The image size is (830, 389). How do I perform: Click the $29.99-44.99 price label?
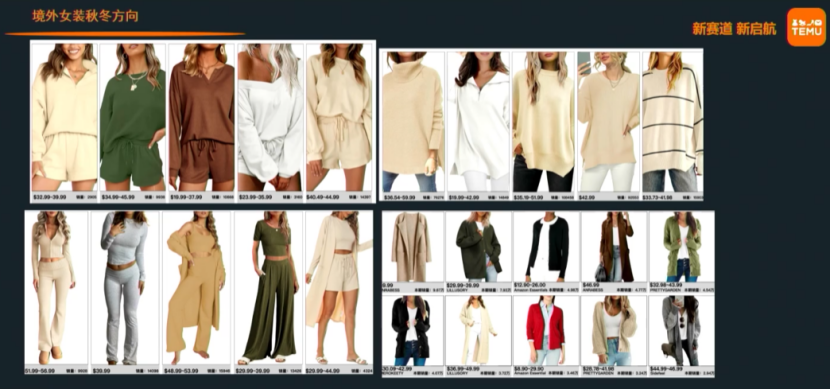[x=323, y=371]
